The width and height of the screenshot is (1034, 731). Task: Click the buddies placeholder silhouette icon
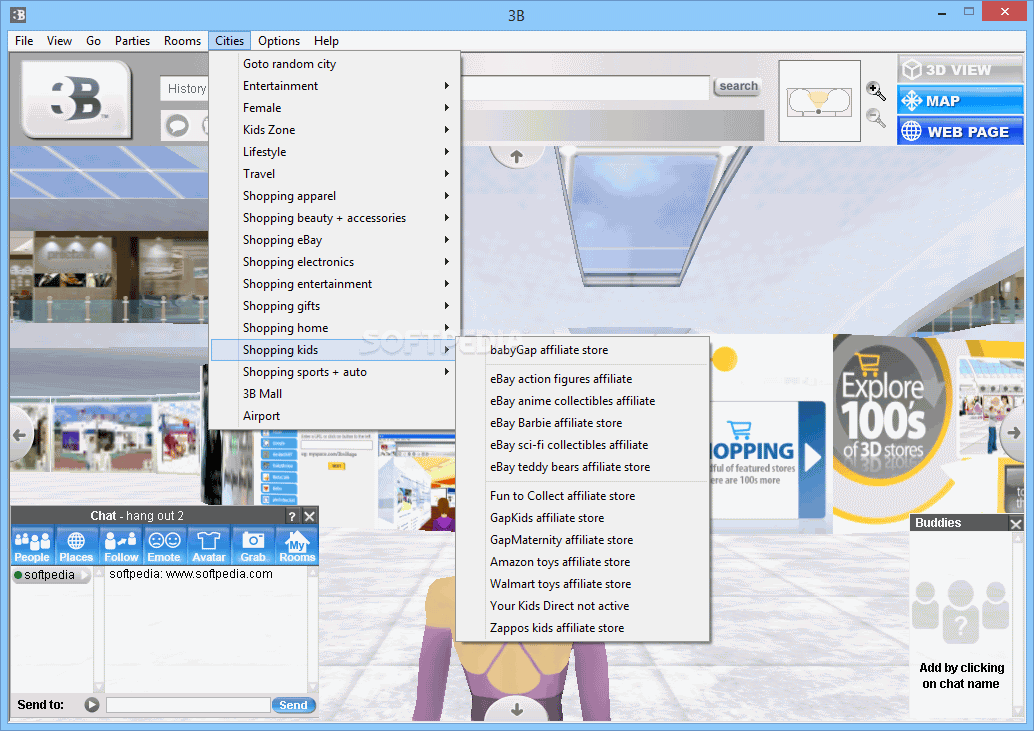coord(960,612)
